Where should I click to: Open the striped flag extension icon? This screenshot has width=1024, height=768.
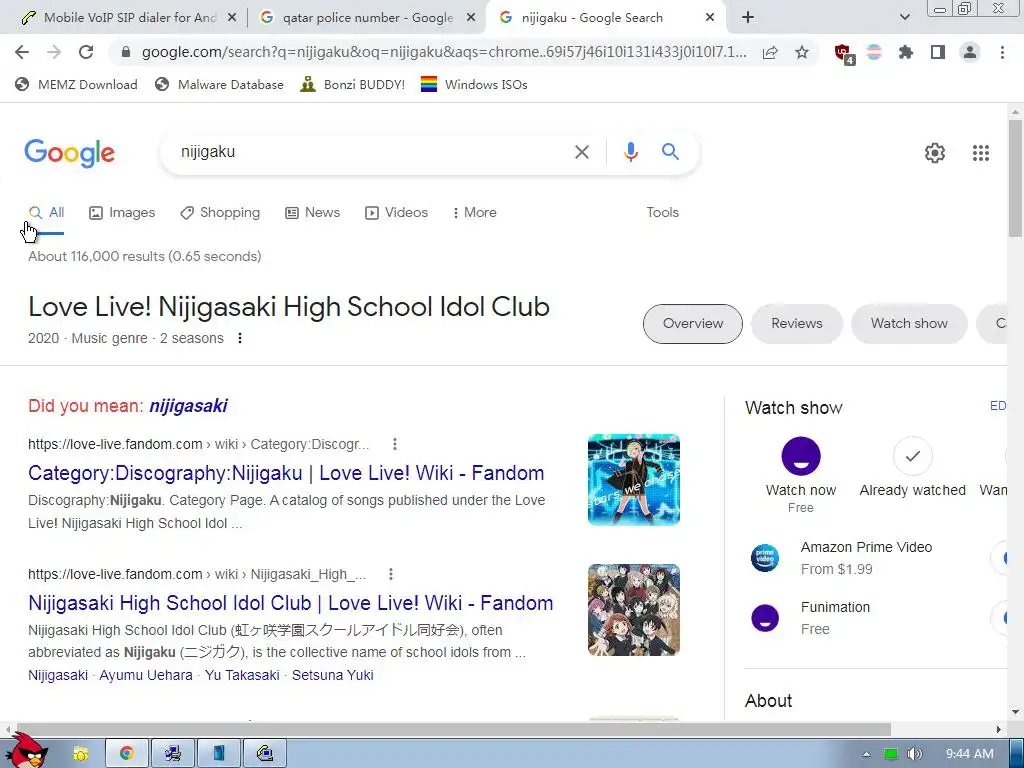coord(874,52)
